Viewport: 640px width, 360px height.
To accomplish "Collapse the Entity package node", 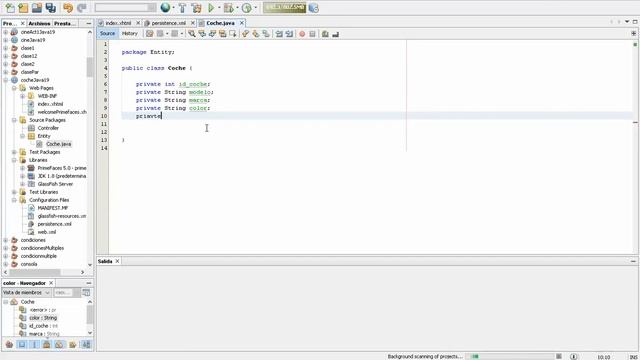I will point(22,136).
